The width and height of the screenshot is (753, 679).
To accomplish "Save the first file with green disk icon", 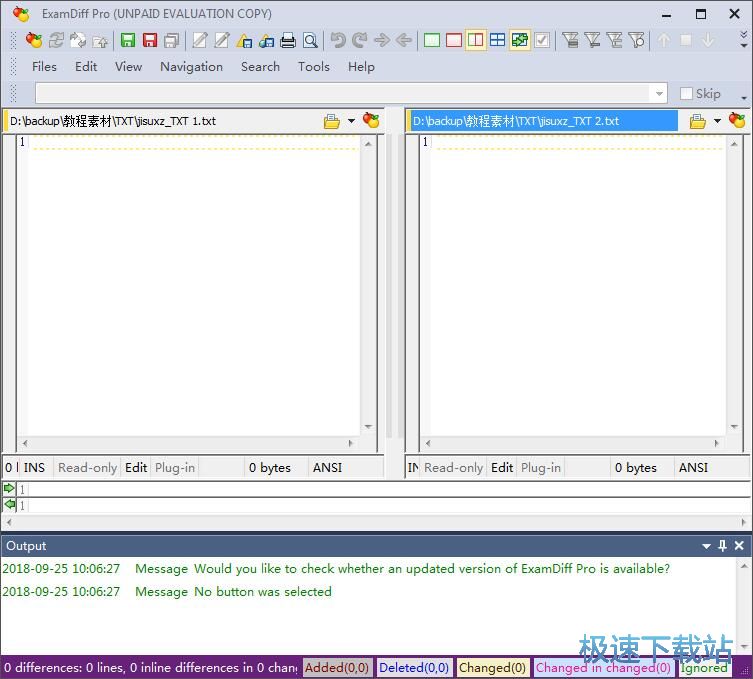I will pos(128,41).
